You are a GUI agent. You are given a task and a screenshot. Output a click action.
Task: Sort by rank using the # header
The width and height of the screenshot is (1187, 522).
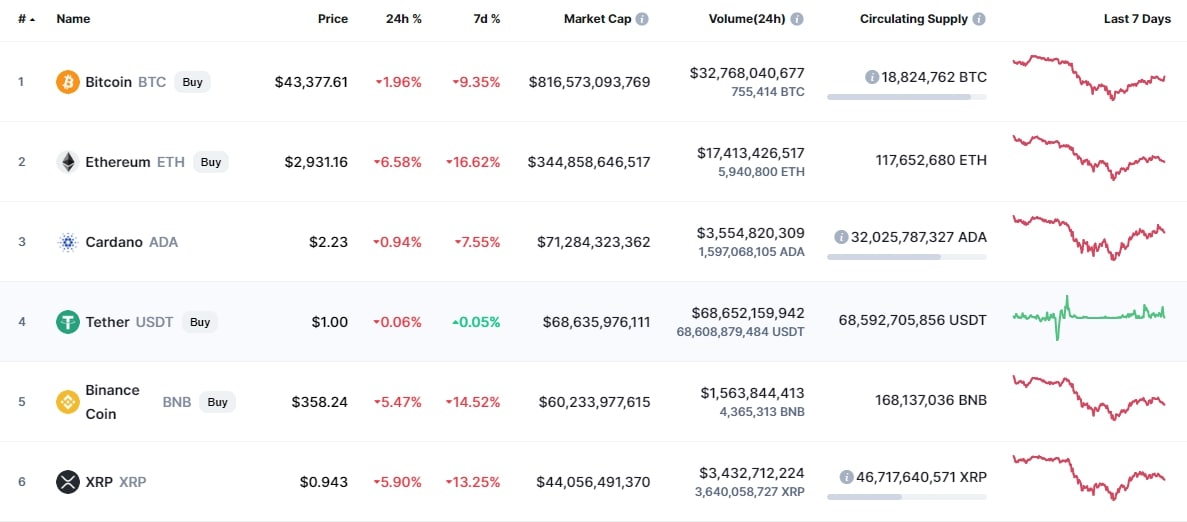tap(26, 19)
